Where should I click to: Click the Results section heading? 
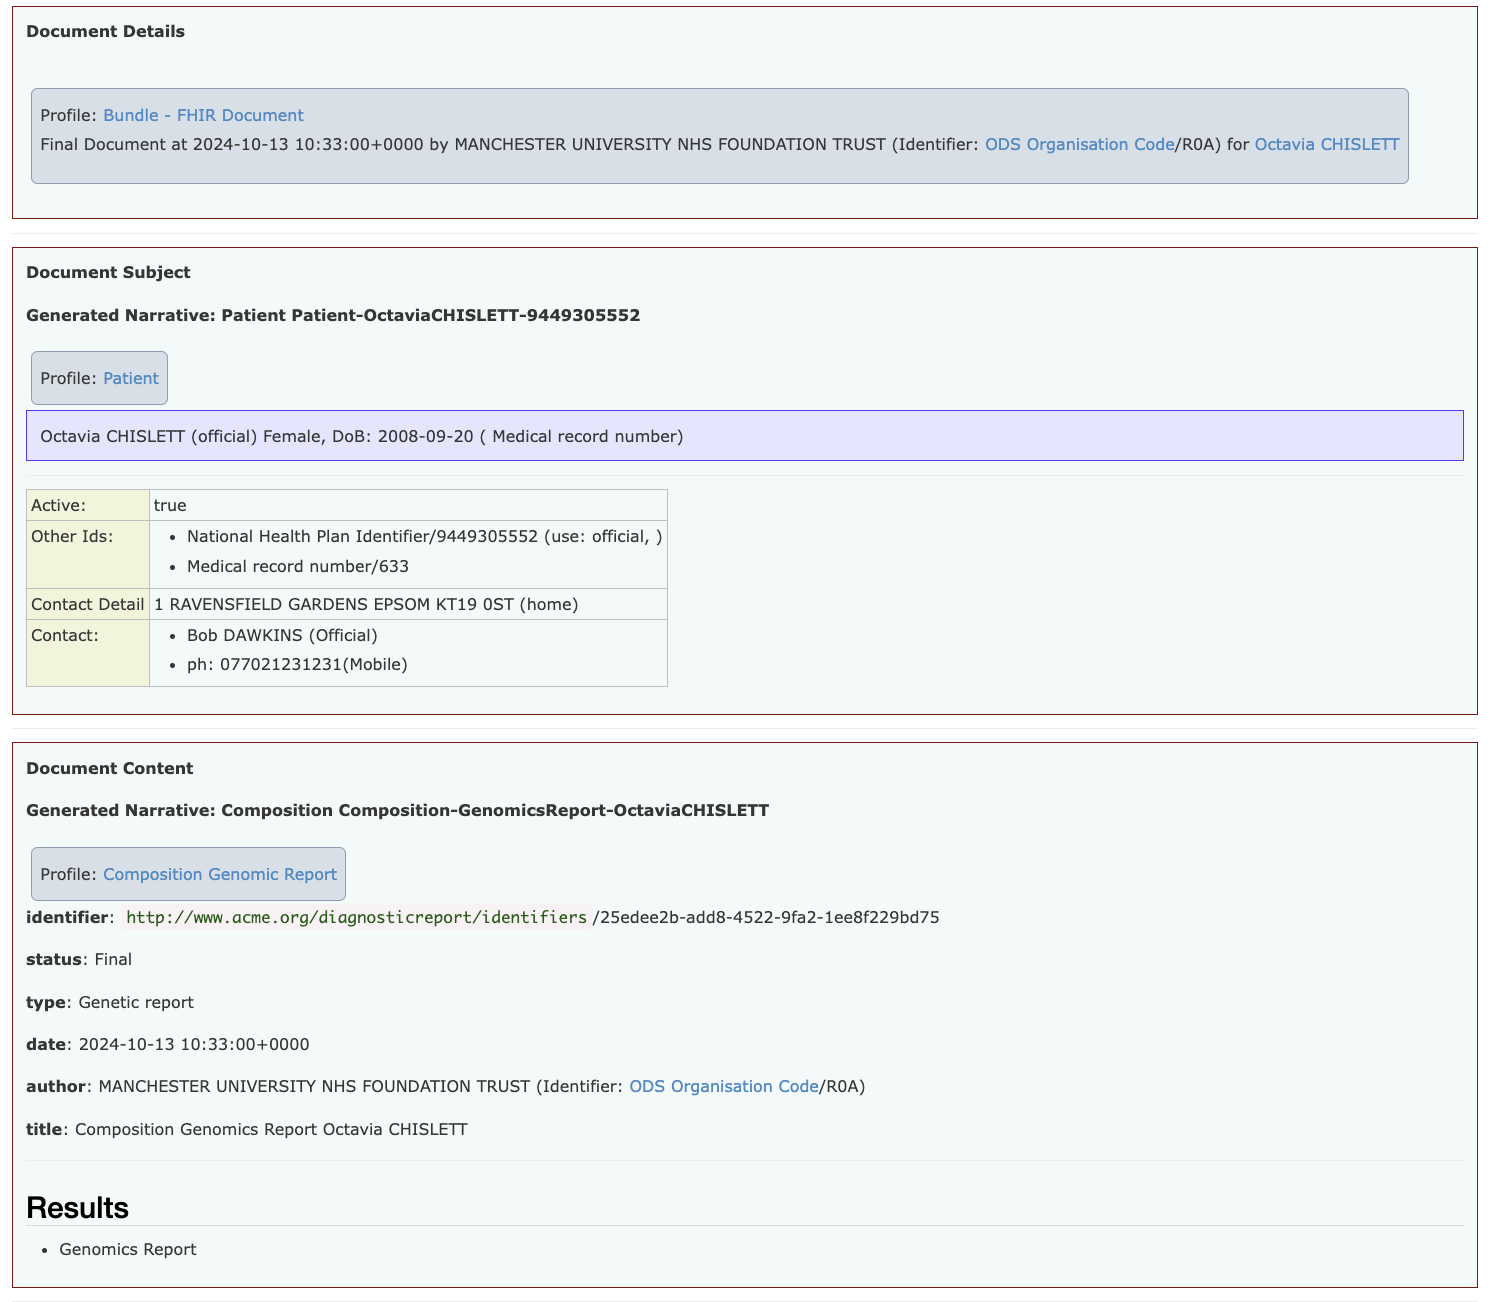point(77,1207)
